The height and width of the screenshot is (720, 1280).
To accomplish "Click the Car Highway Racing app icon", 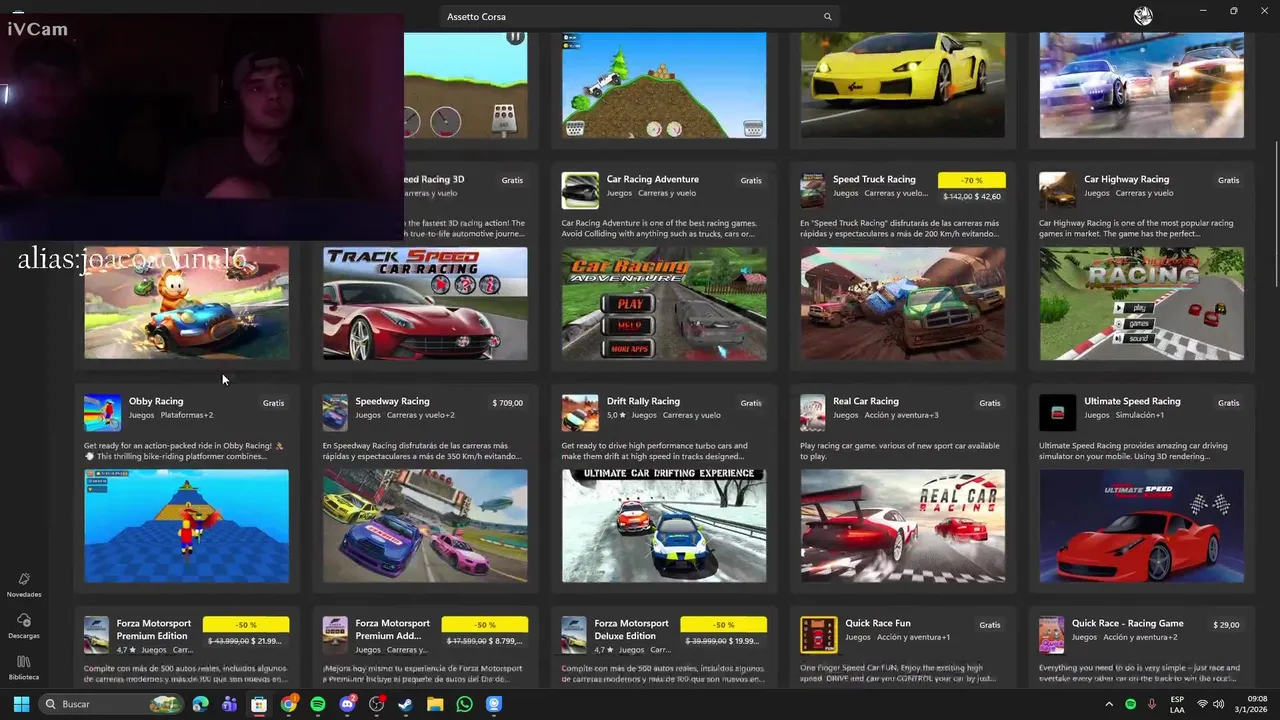I will point(1058,190).
